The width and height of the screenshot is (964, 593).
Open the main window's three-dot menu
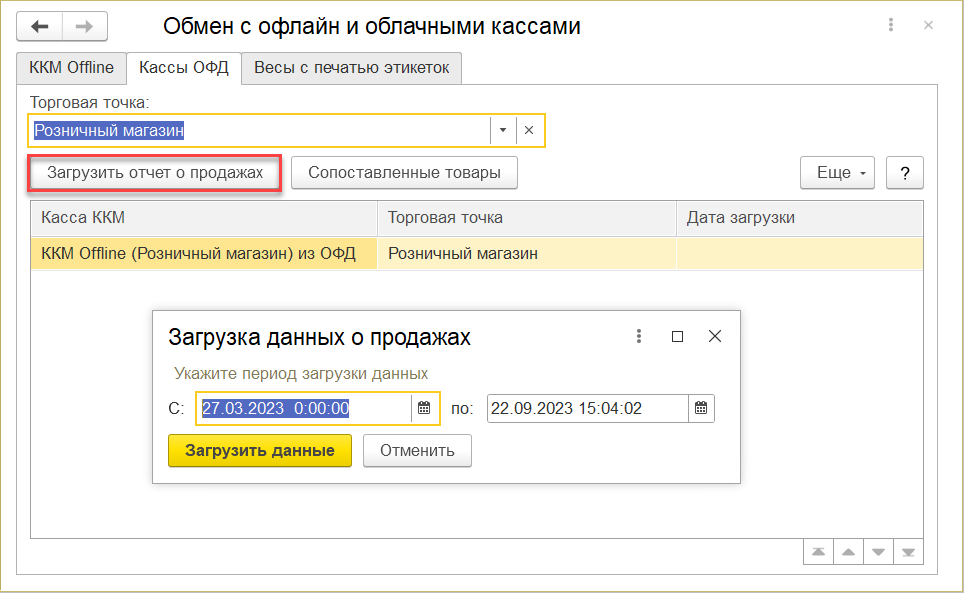pos(890,26)
